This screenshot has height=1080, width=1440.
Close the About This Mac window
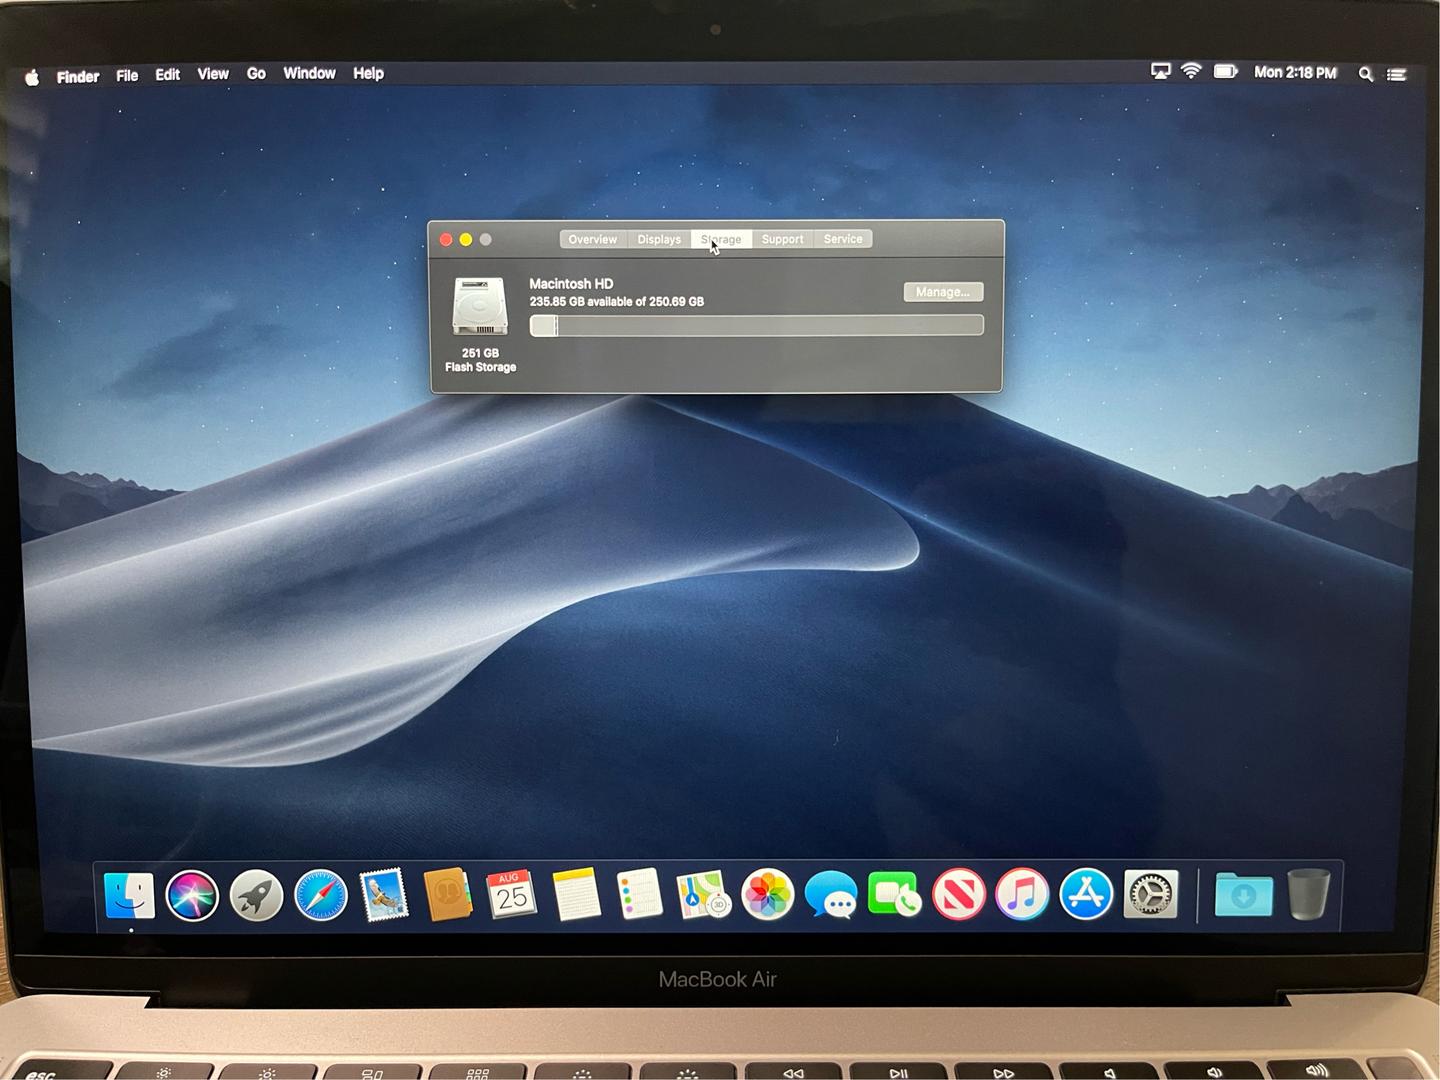446,240
